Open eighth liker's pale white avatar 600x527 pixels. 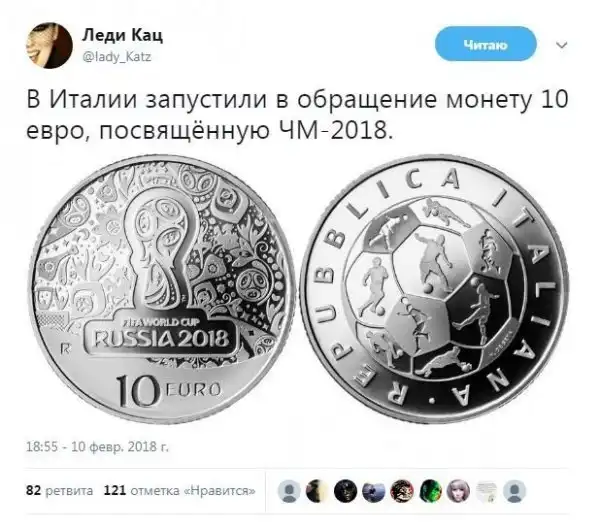click(487, 491)
